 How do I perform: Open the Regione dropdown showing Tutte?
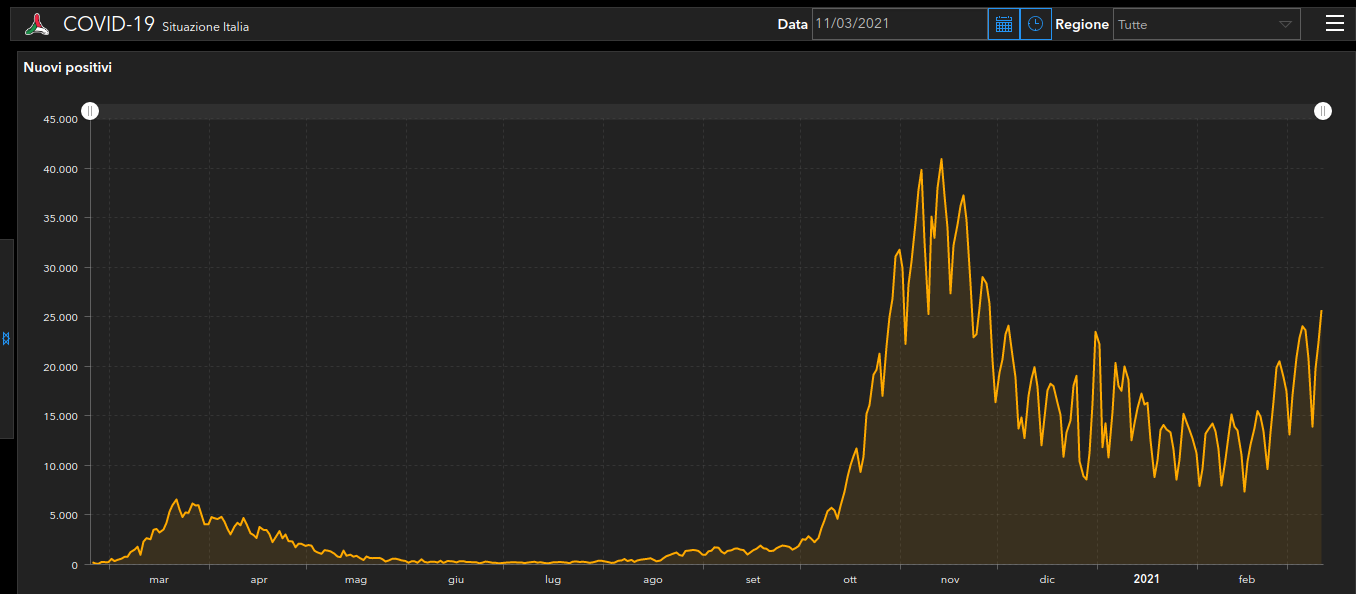tap(1195, 24)
